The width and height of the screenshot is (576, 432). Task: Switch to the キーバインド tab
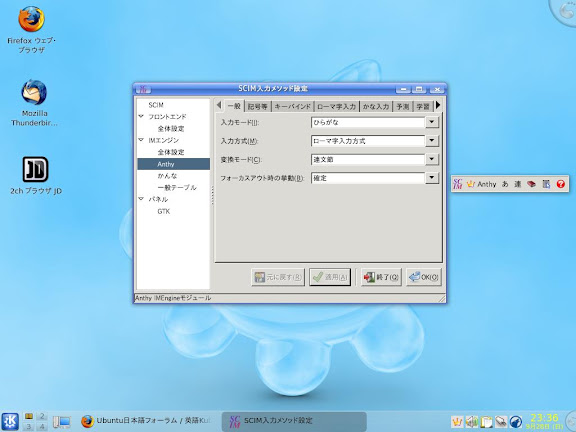coord(293,107)
